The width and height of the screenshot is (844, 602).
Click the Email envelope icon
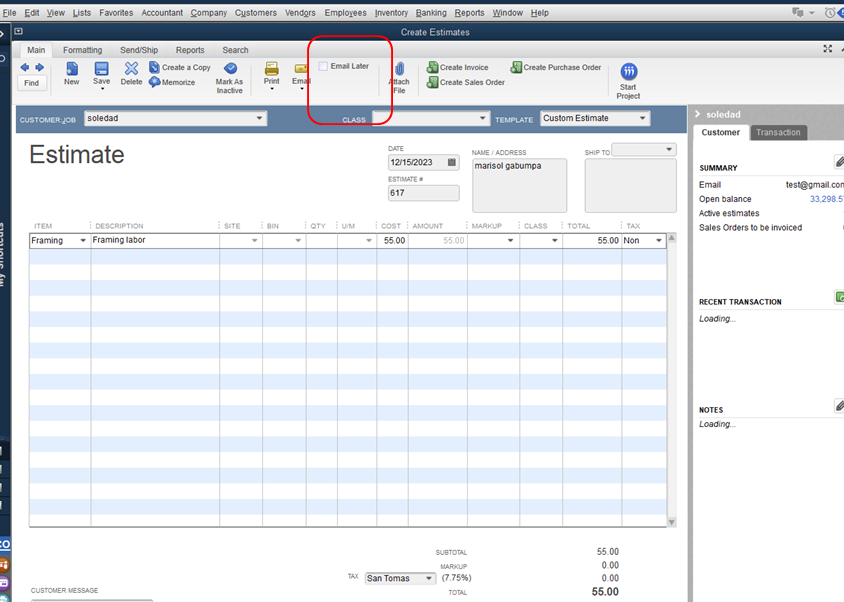[300, 68]
